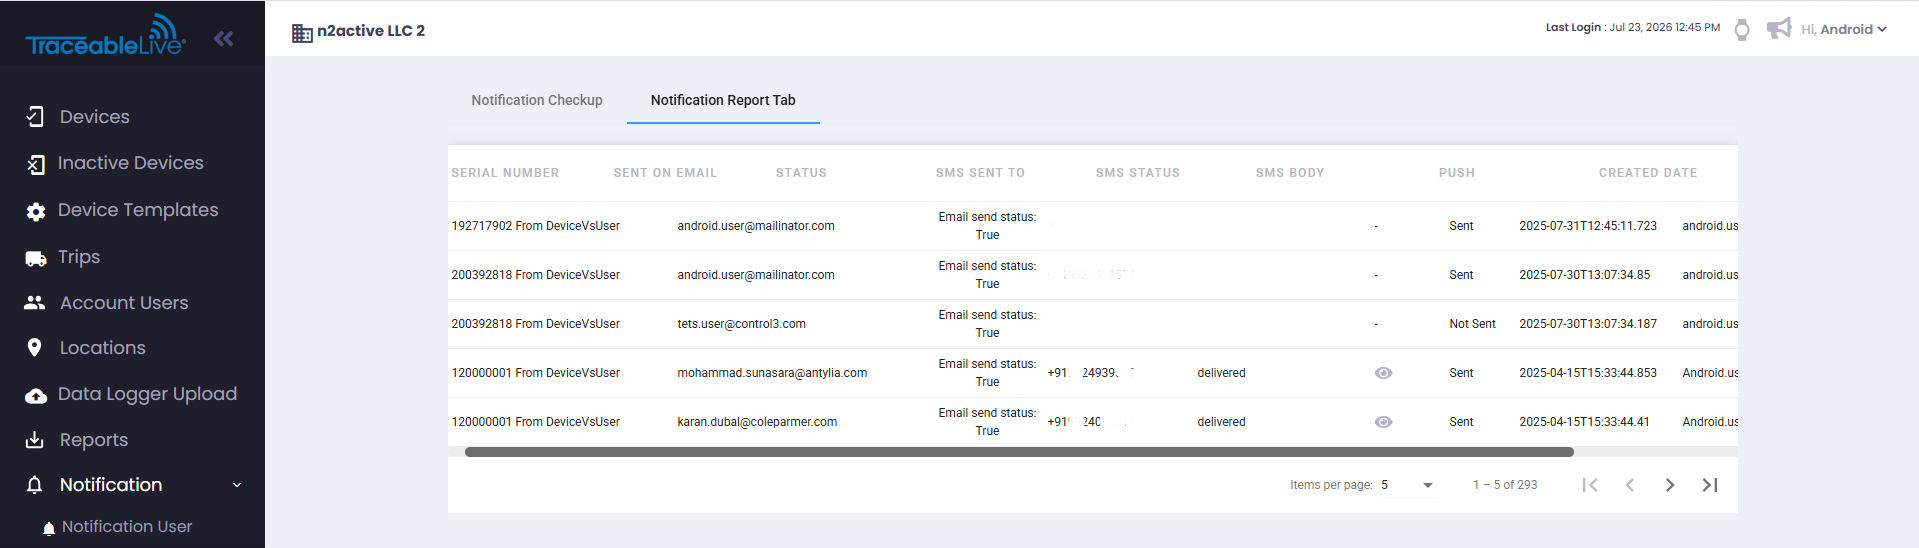Screen dimensions: 1919x548
Task: Open Inactive Devices in sidebar
Action: pyautogui.click(x=131, y=163)
